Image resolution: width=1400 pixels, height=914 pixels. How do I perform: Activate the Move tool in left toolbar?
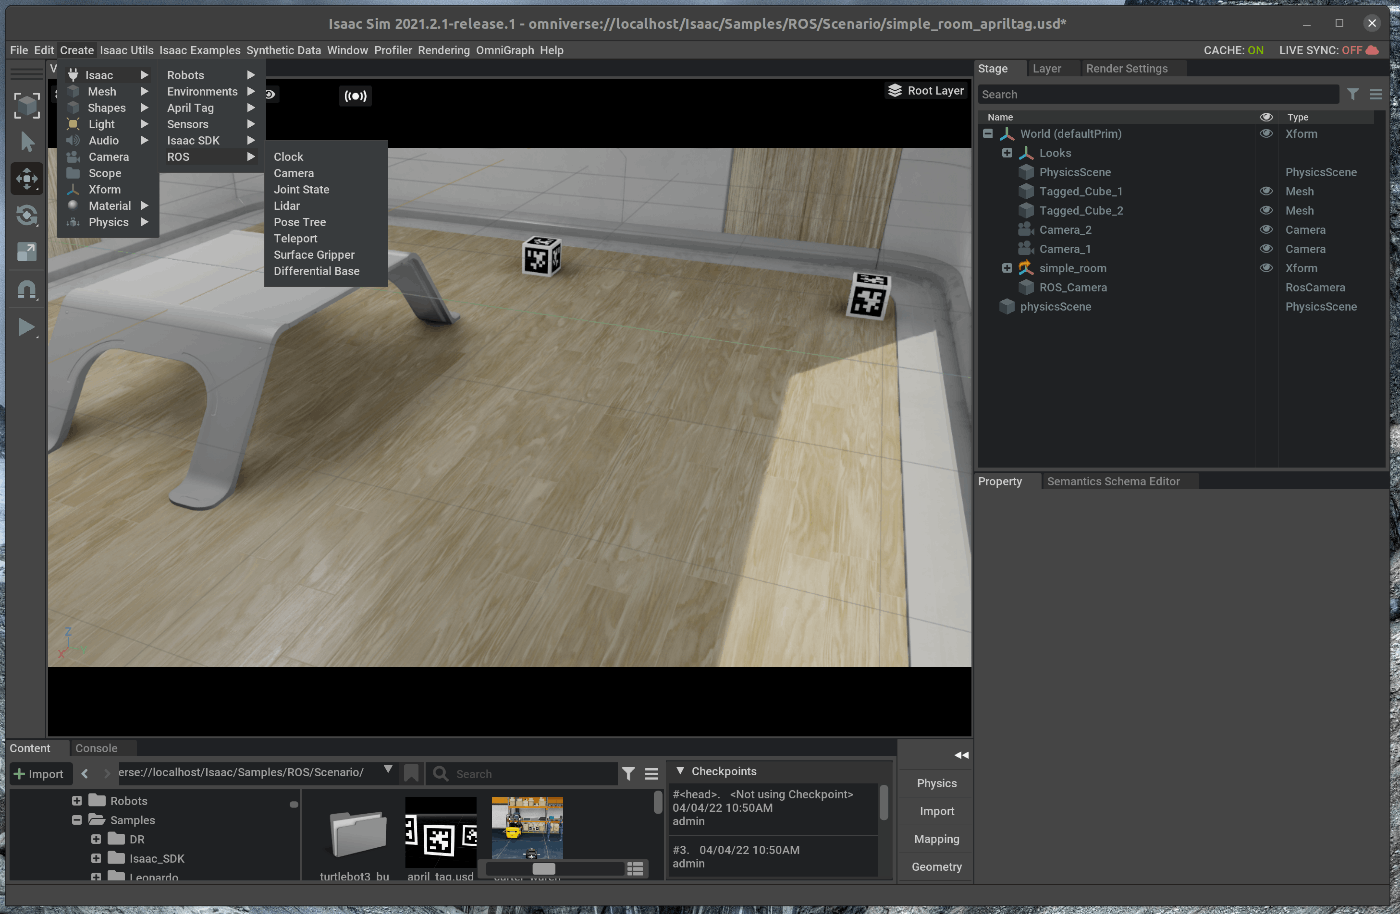27,179
